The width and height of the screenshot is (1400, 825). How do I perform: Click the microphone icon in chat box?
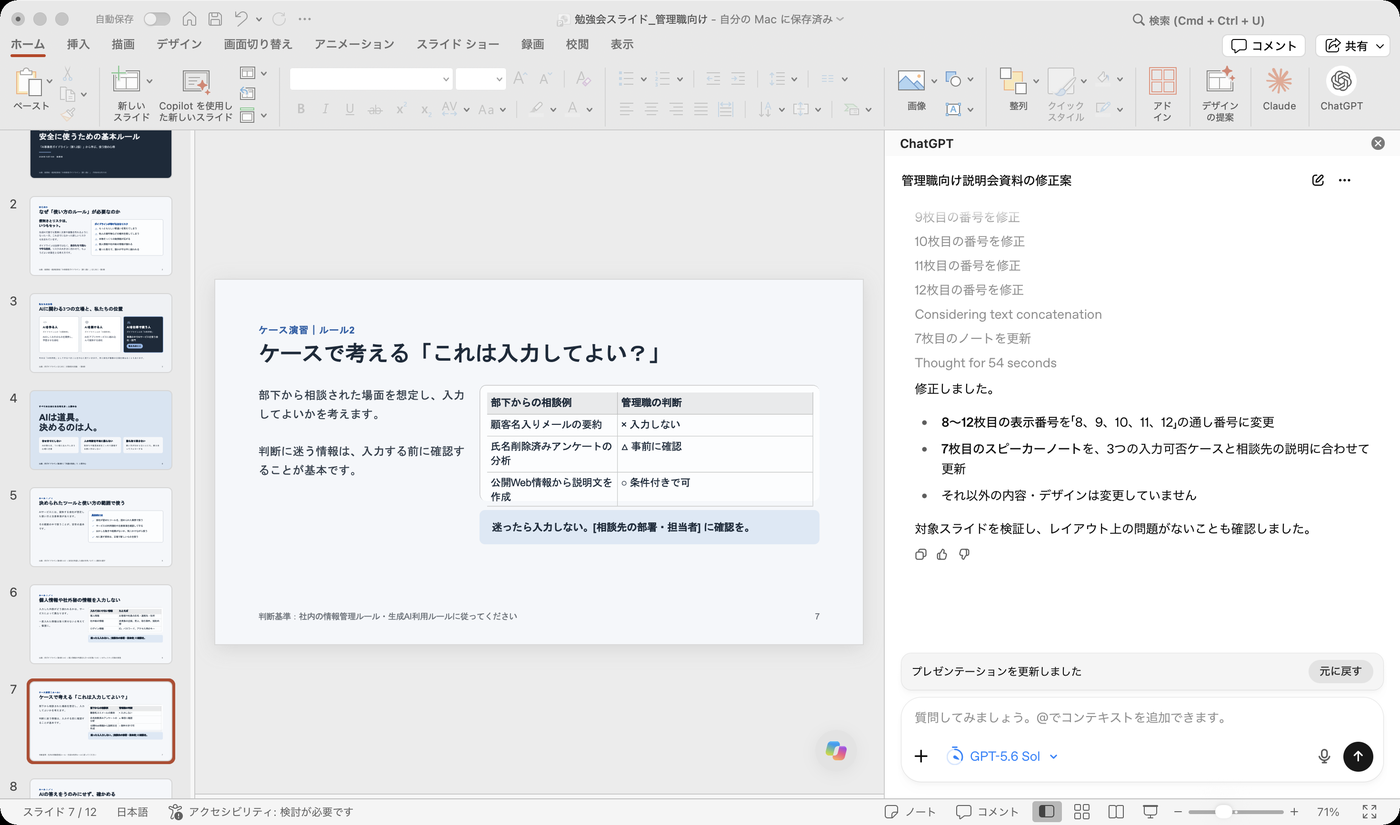coord(1324,756)
